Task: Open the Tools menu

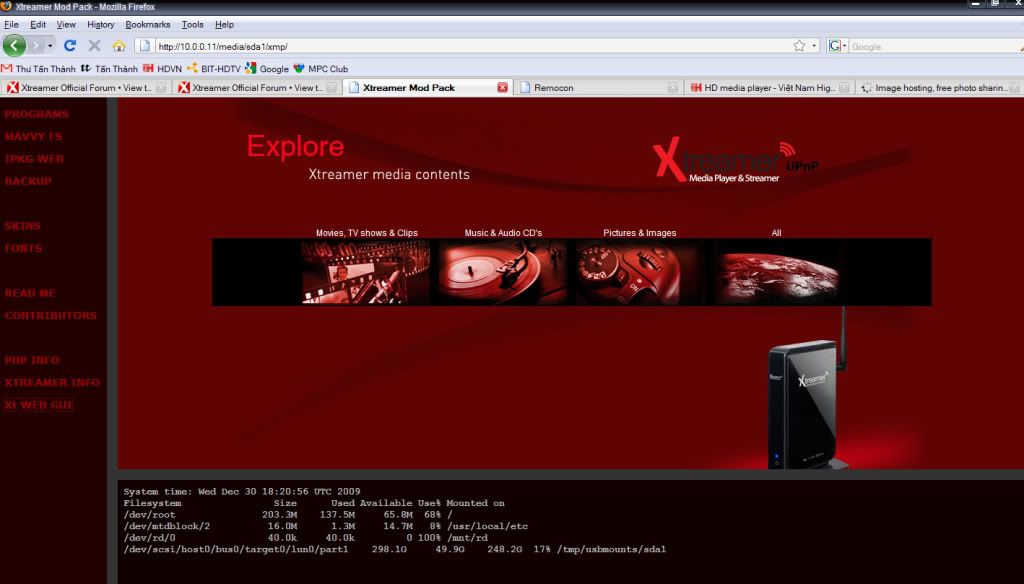Action: (x=193, y=24)
